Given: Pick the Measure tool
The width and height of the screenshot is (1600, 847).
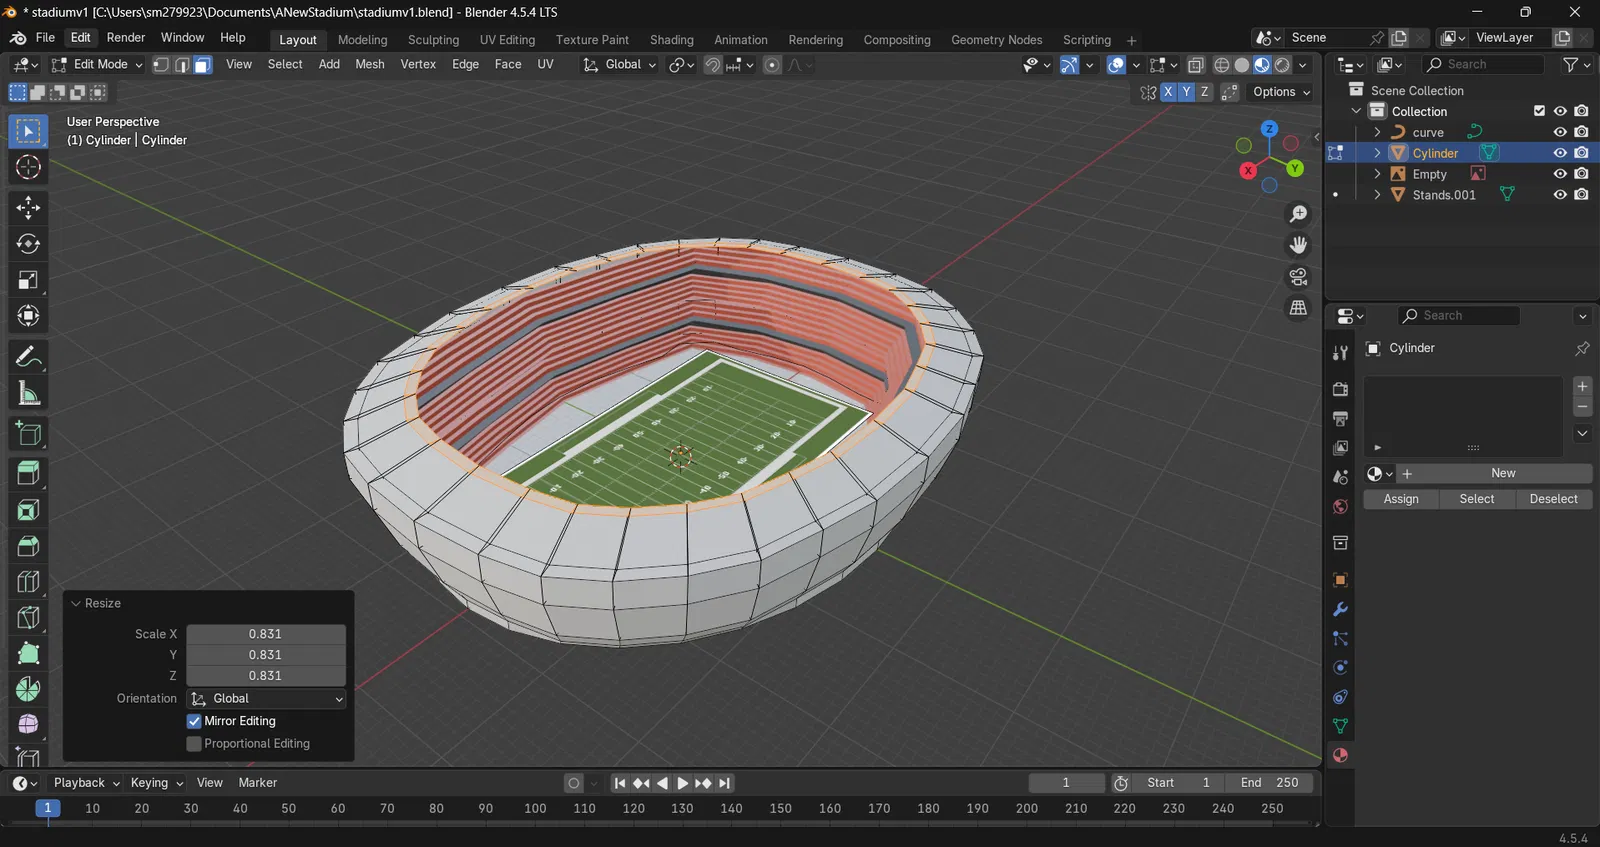Looking at the screenshot, I should [28, 393].
